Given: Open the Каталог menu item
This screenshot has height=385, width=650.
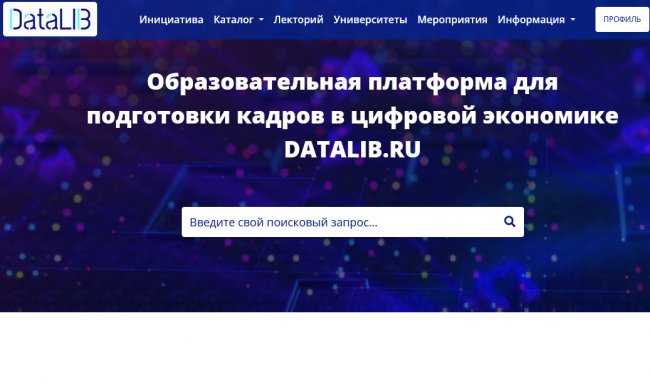Looking at the screenshot, I should 233,19.
